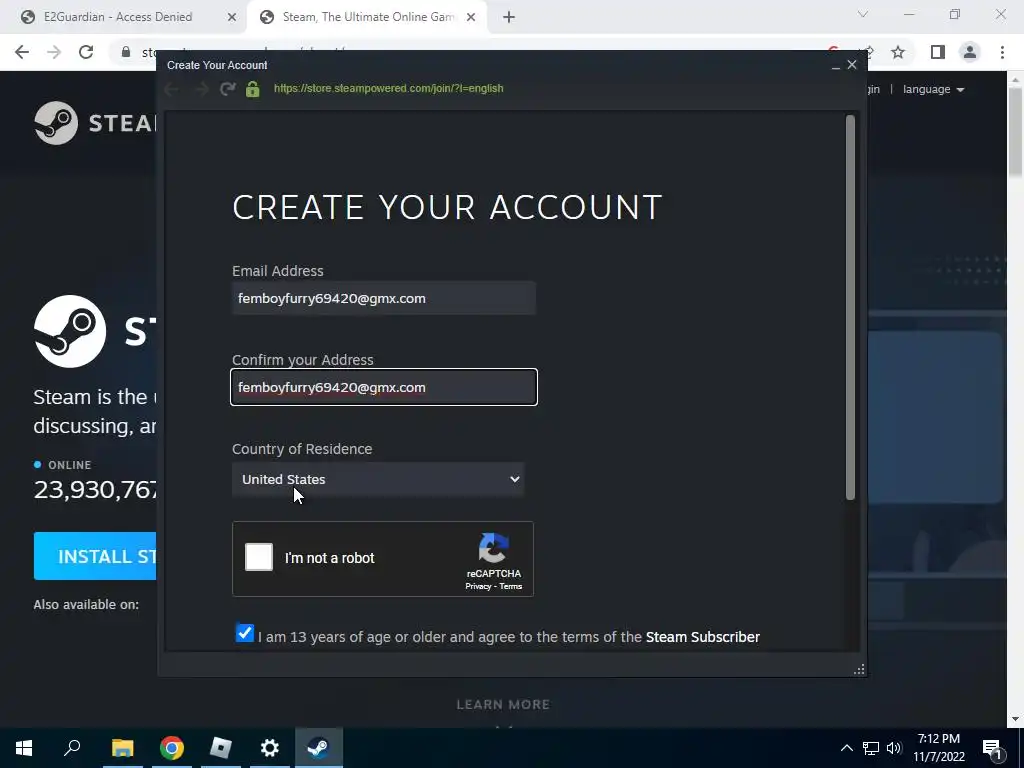
Task: Open the taskbar clock showing 7:12 PM
Action: coord(938,748)
